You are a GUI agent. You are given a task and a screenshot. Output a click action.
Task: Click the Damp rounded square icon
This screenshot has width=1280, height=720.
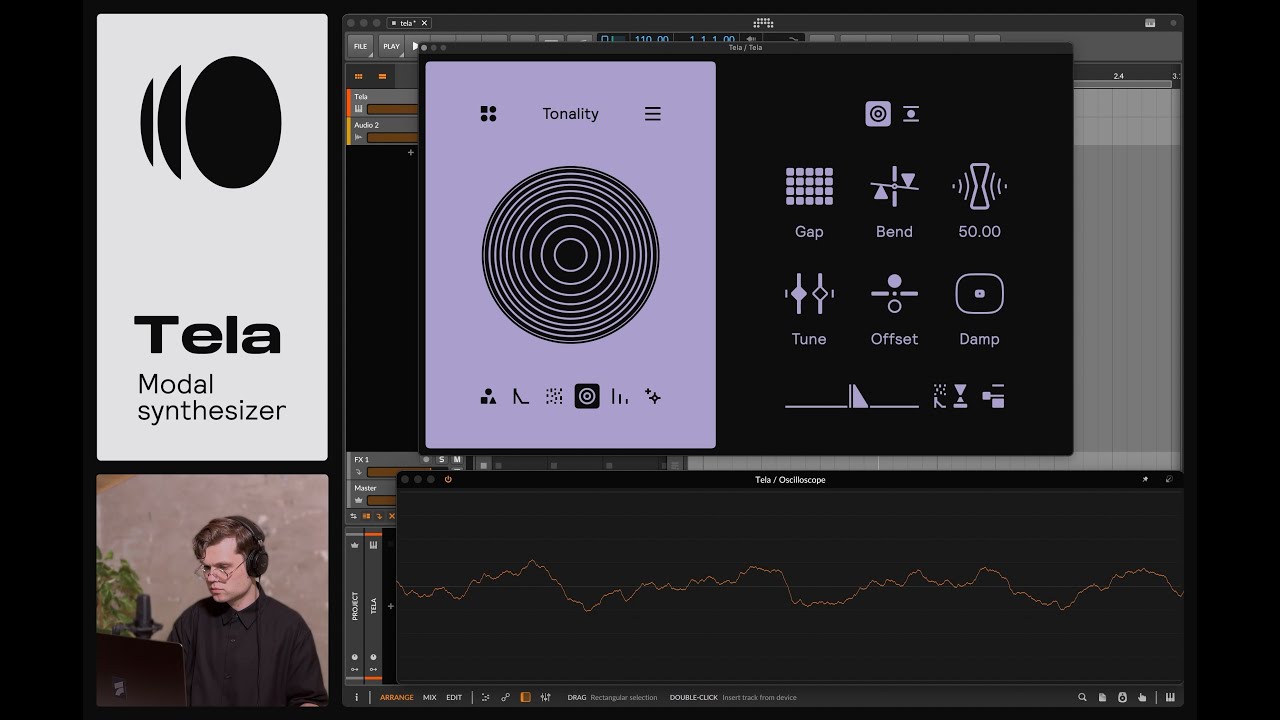click(x=979, y=294)
